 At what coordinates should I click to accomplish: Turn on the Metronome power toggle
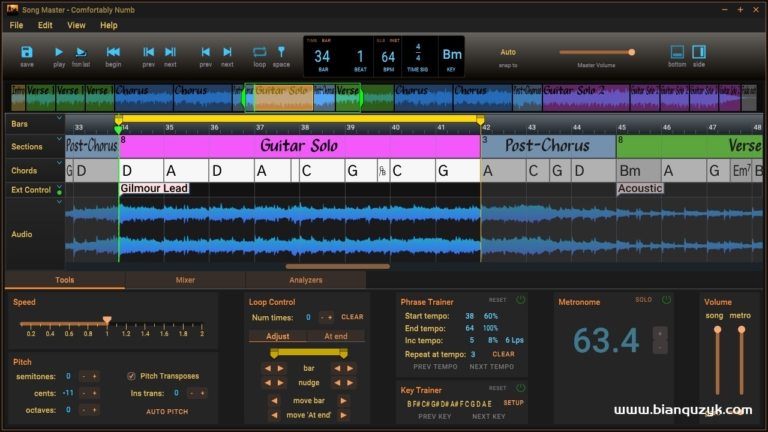[666, 300]
